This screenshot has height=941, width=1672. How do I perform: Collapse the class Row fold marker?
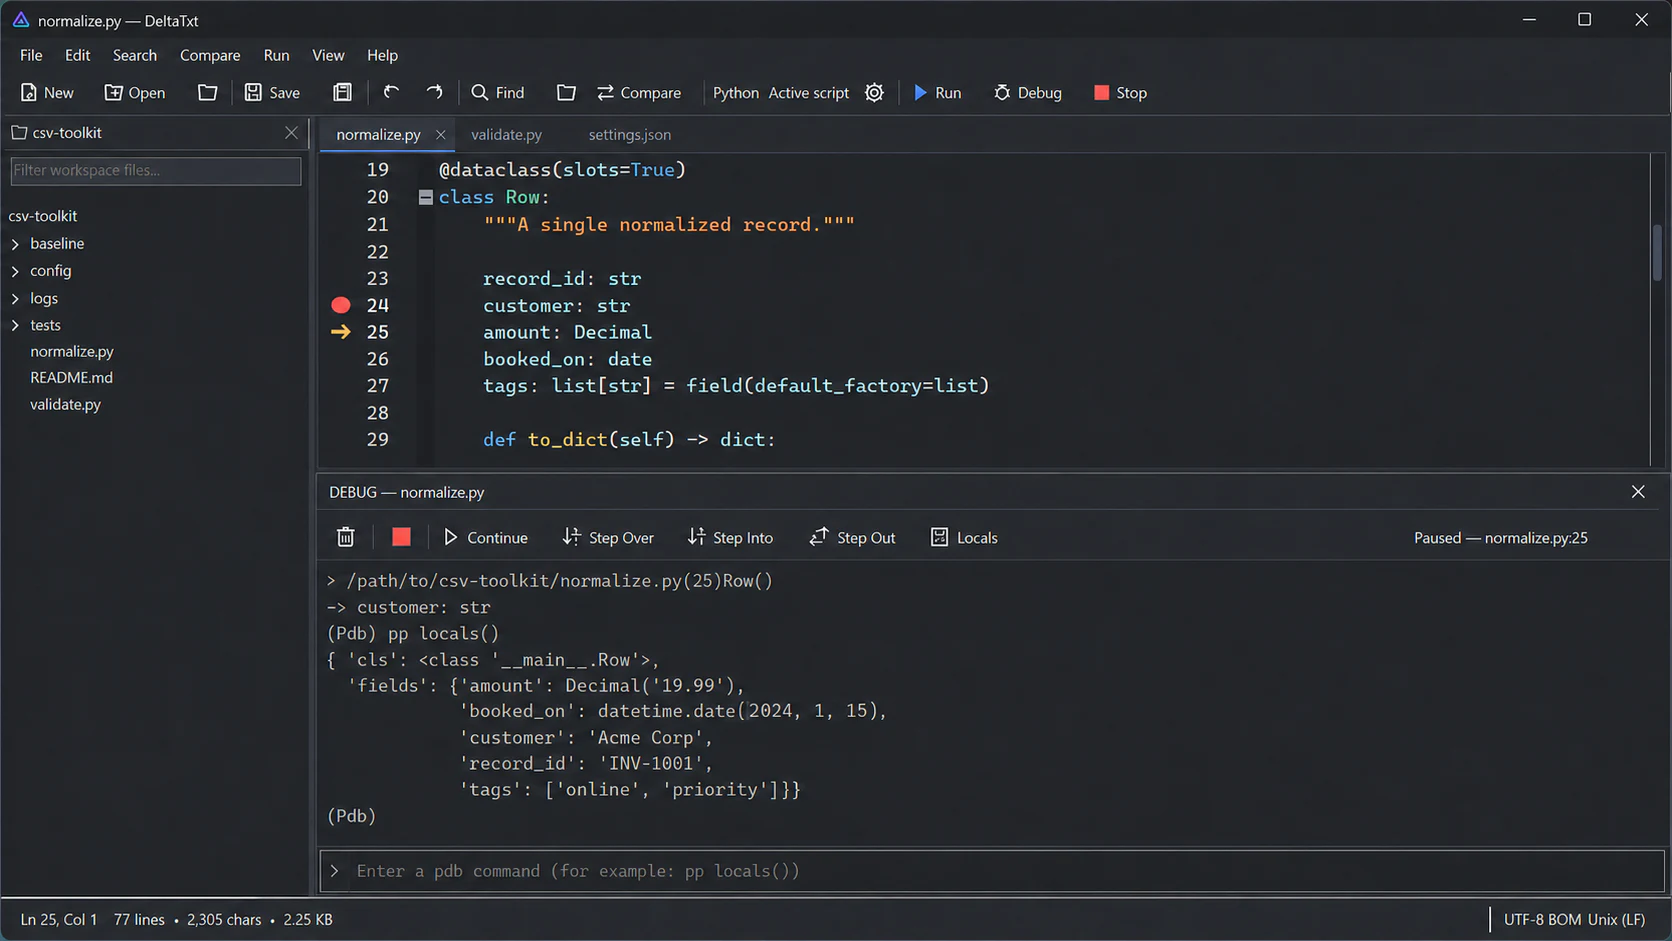(x=426, y=198)
